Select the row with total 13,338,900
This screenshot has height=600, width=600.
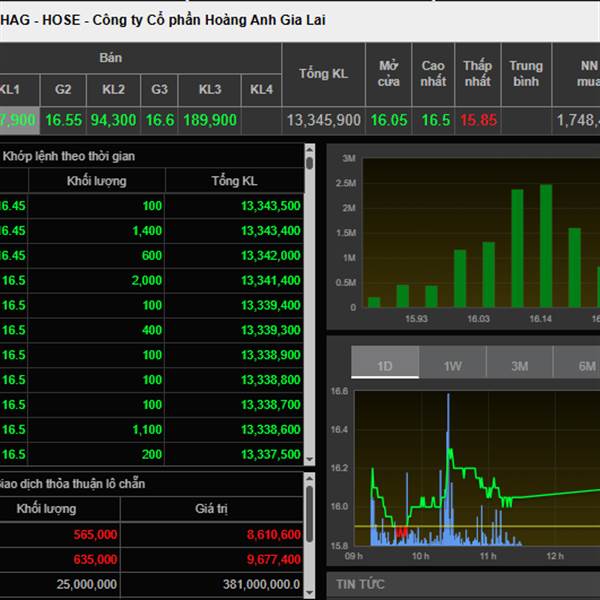tap(152, 355)
